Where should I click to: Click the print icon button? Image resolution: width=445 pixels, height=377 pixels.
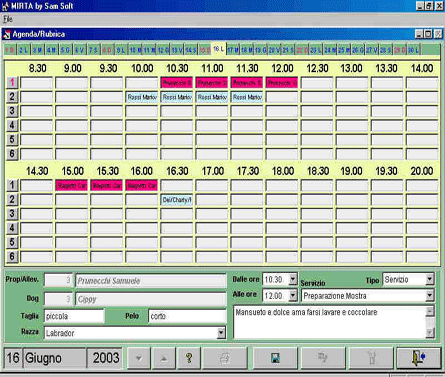point(225,358)
